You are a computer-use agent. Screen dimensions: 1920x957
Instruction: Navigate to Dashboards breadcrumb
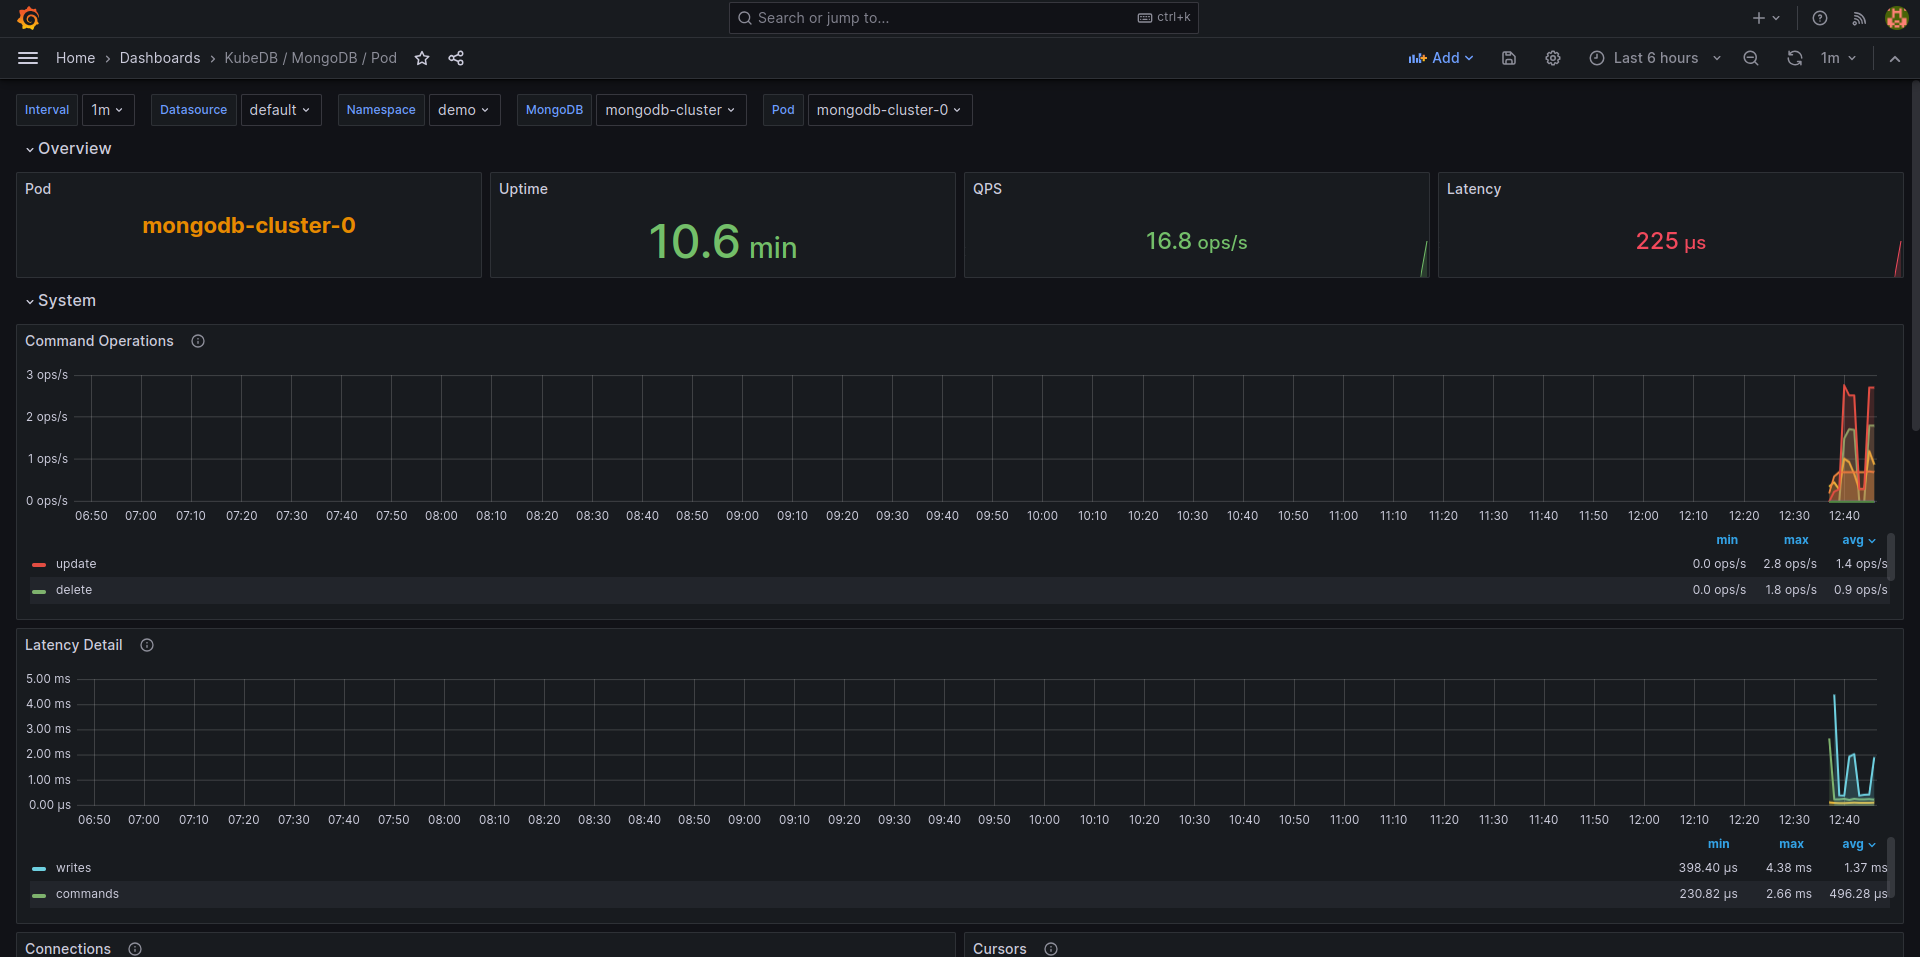[160, 58]
